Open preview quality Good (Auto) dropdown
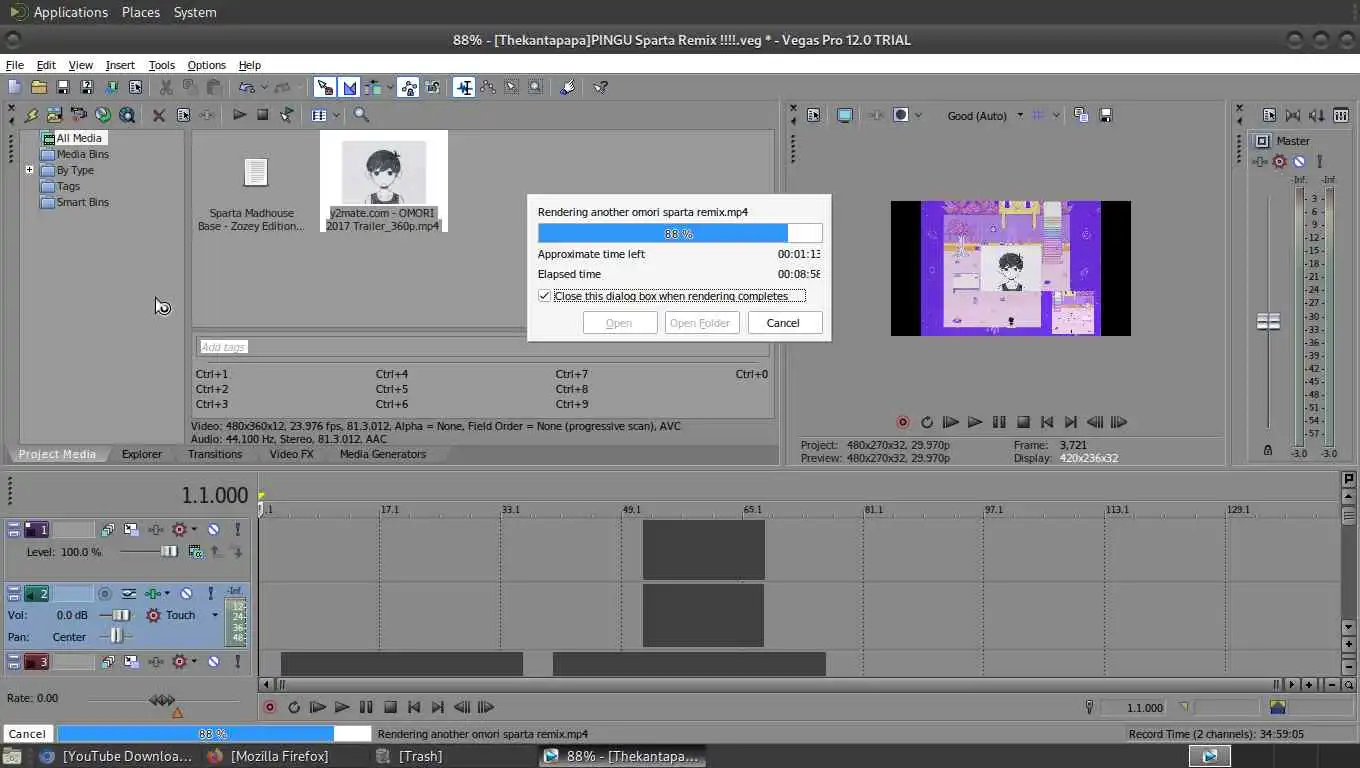The width and height of the screenshot is (1360, 768). (985, 115)
